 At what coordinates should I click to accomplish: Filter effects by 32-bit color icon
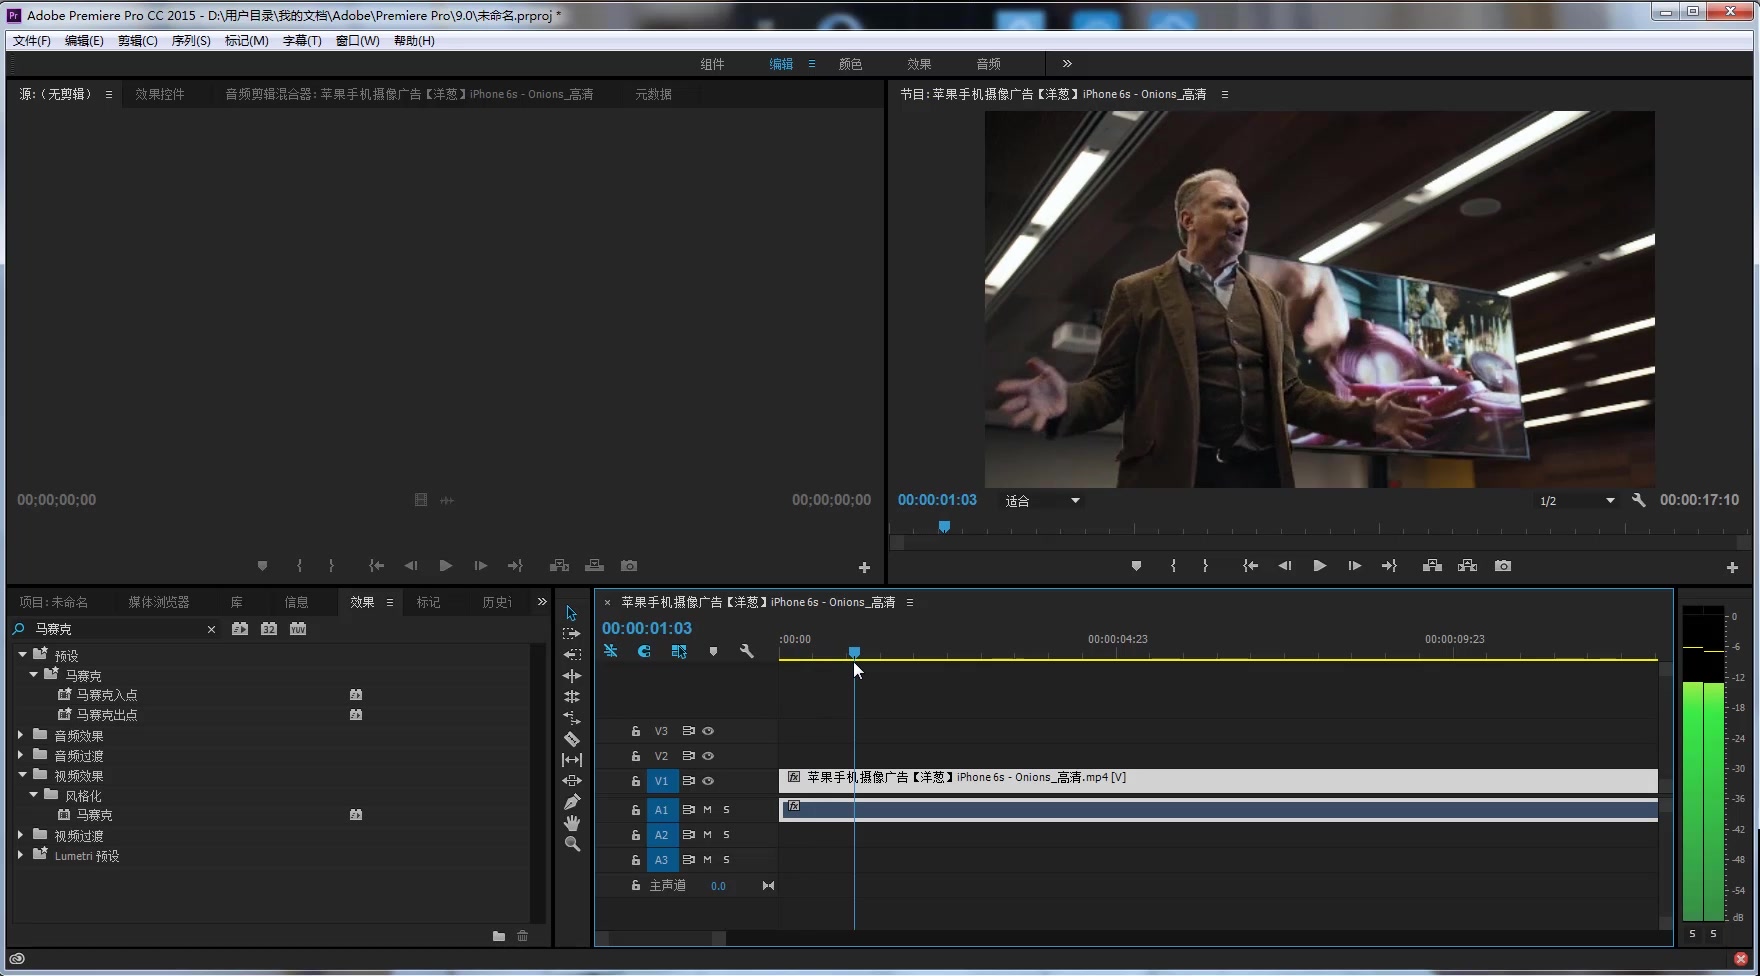(269, 629)
